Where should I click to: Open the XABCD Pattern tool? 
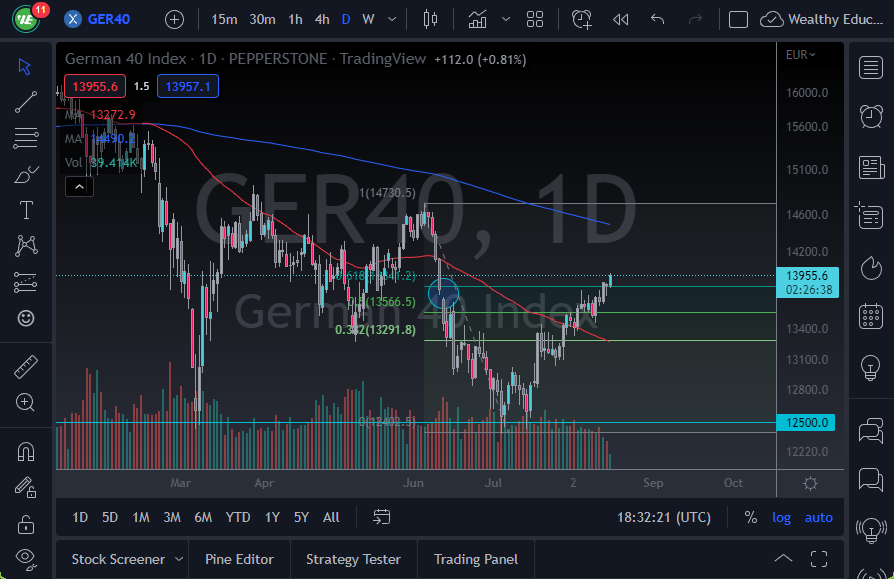[26, 246]
